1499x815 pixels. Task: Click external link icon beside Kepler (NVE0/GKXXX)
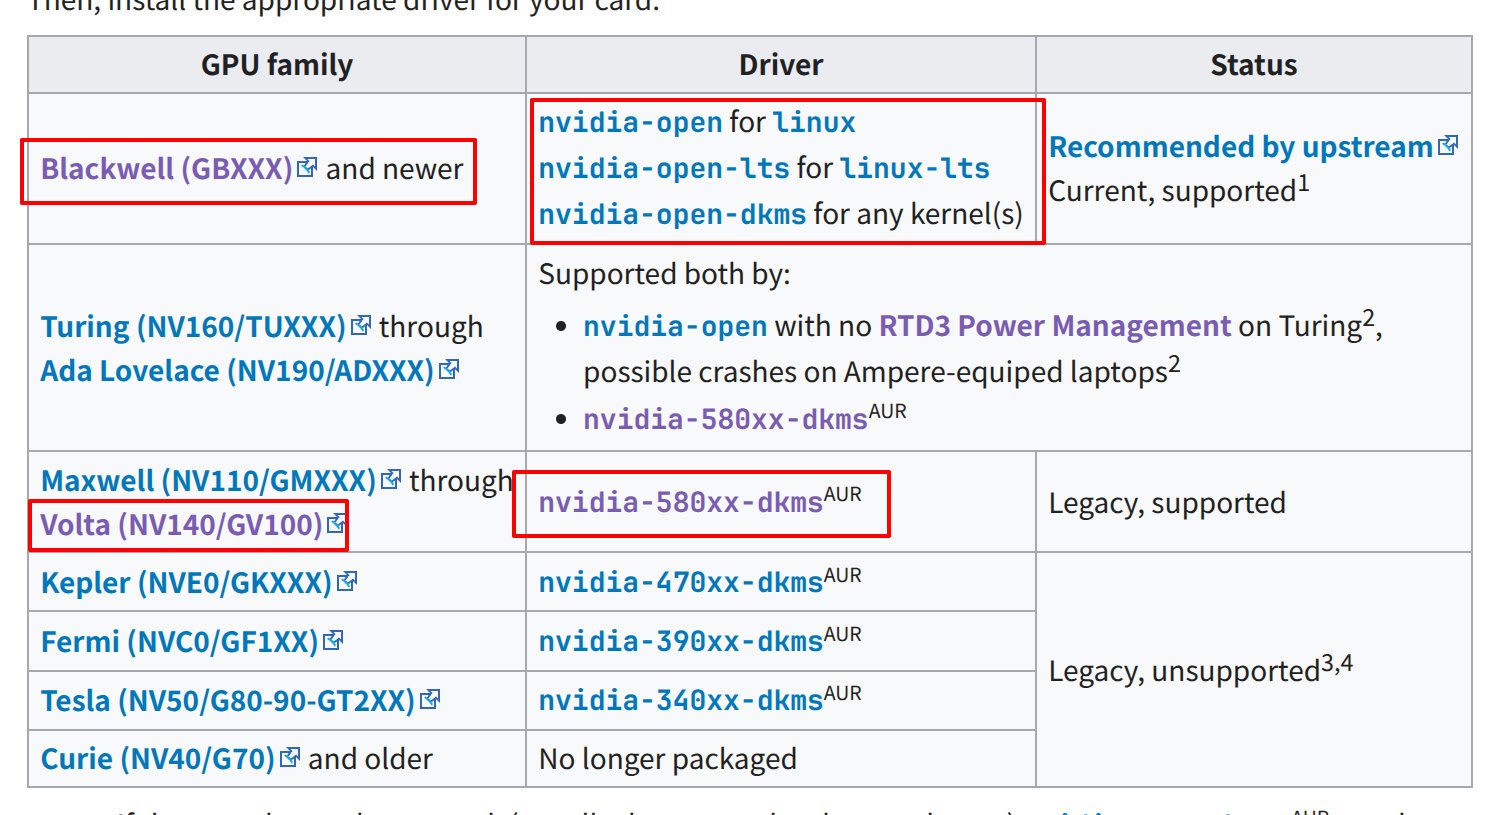point(347,582)
